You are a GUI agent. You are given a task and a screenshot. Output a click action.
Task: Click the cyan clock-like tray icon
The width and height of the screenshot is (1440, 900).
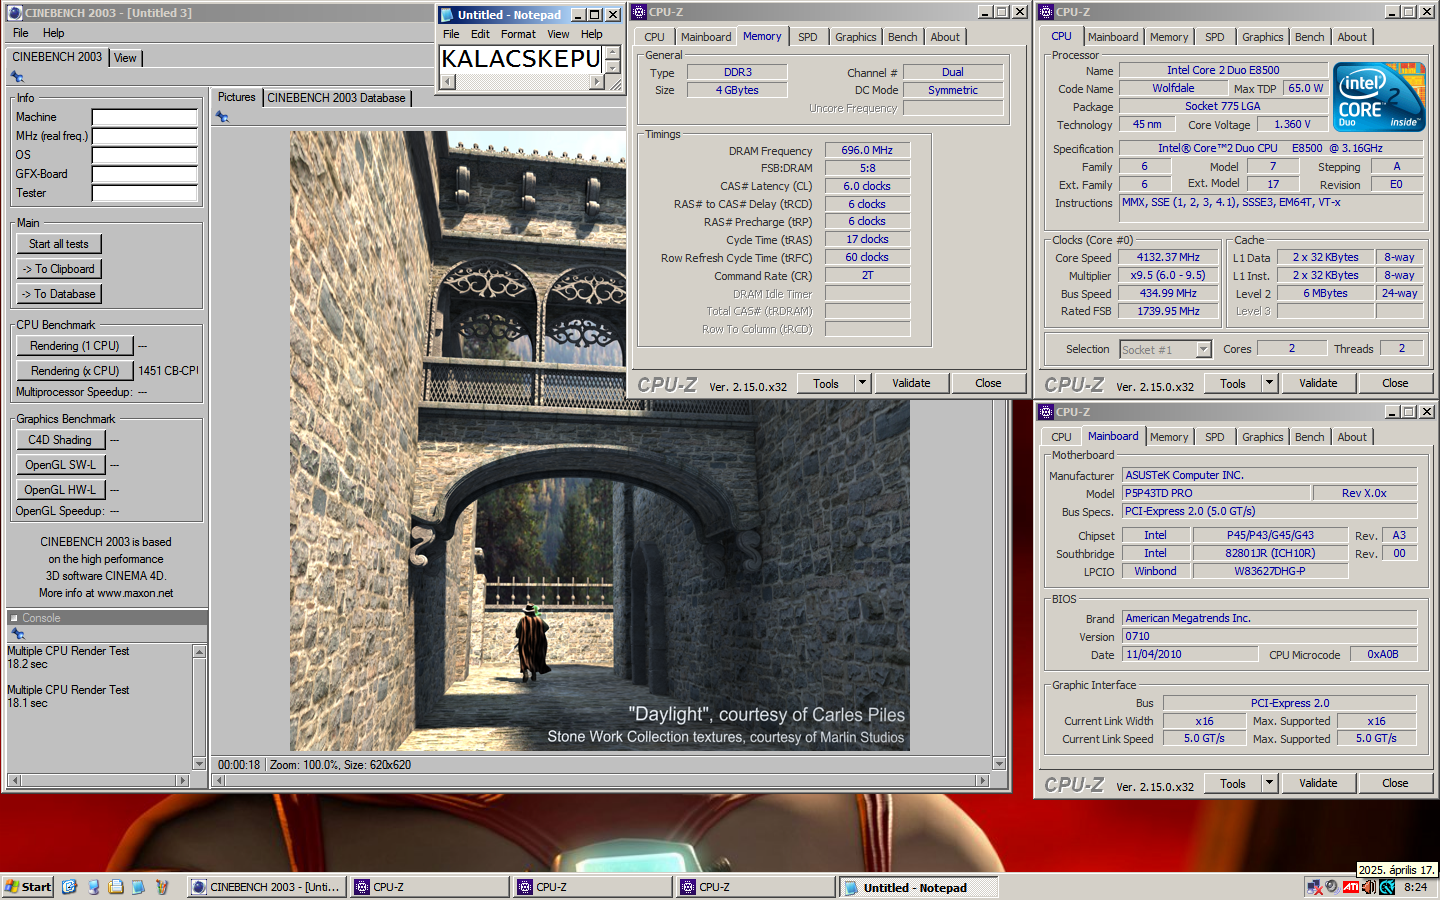click(x=1387, y=887)
